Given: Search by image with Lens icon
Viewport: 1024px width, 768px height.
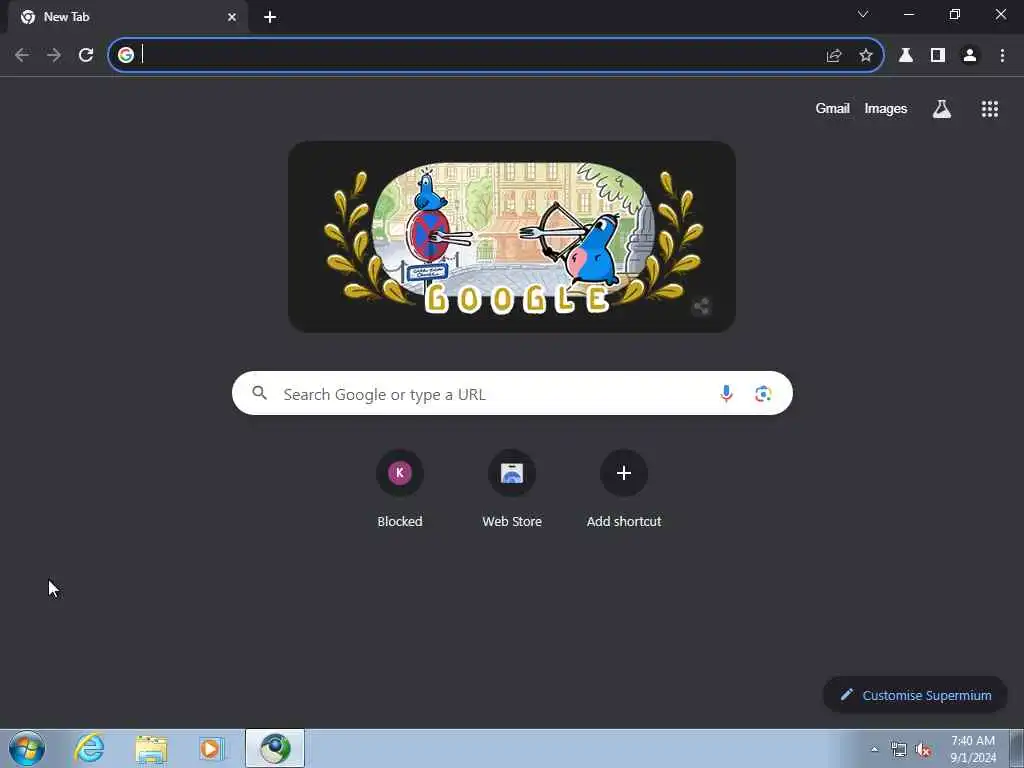Looking at the screenshot, I should 763,394.
